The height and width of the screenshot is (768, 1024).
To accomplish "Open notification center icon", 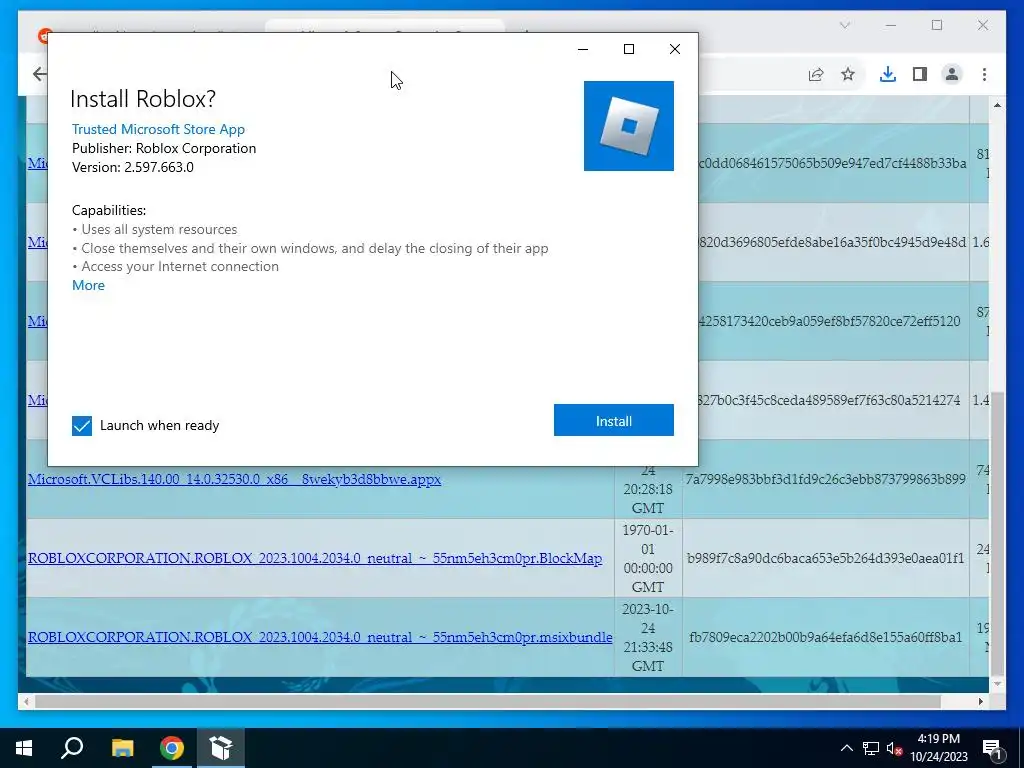I will tap(992, 749).
